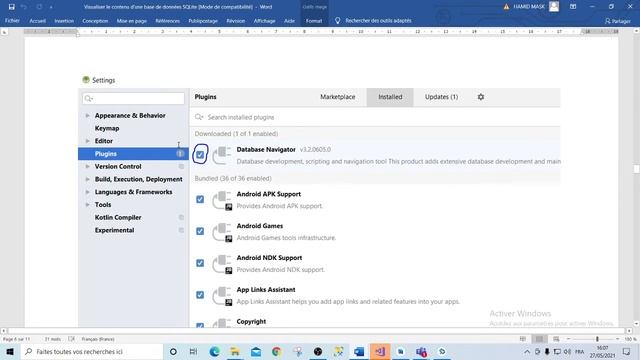Click the page count in the status bar
This screenshot has width=640, height=360.
coord(16,339)
